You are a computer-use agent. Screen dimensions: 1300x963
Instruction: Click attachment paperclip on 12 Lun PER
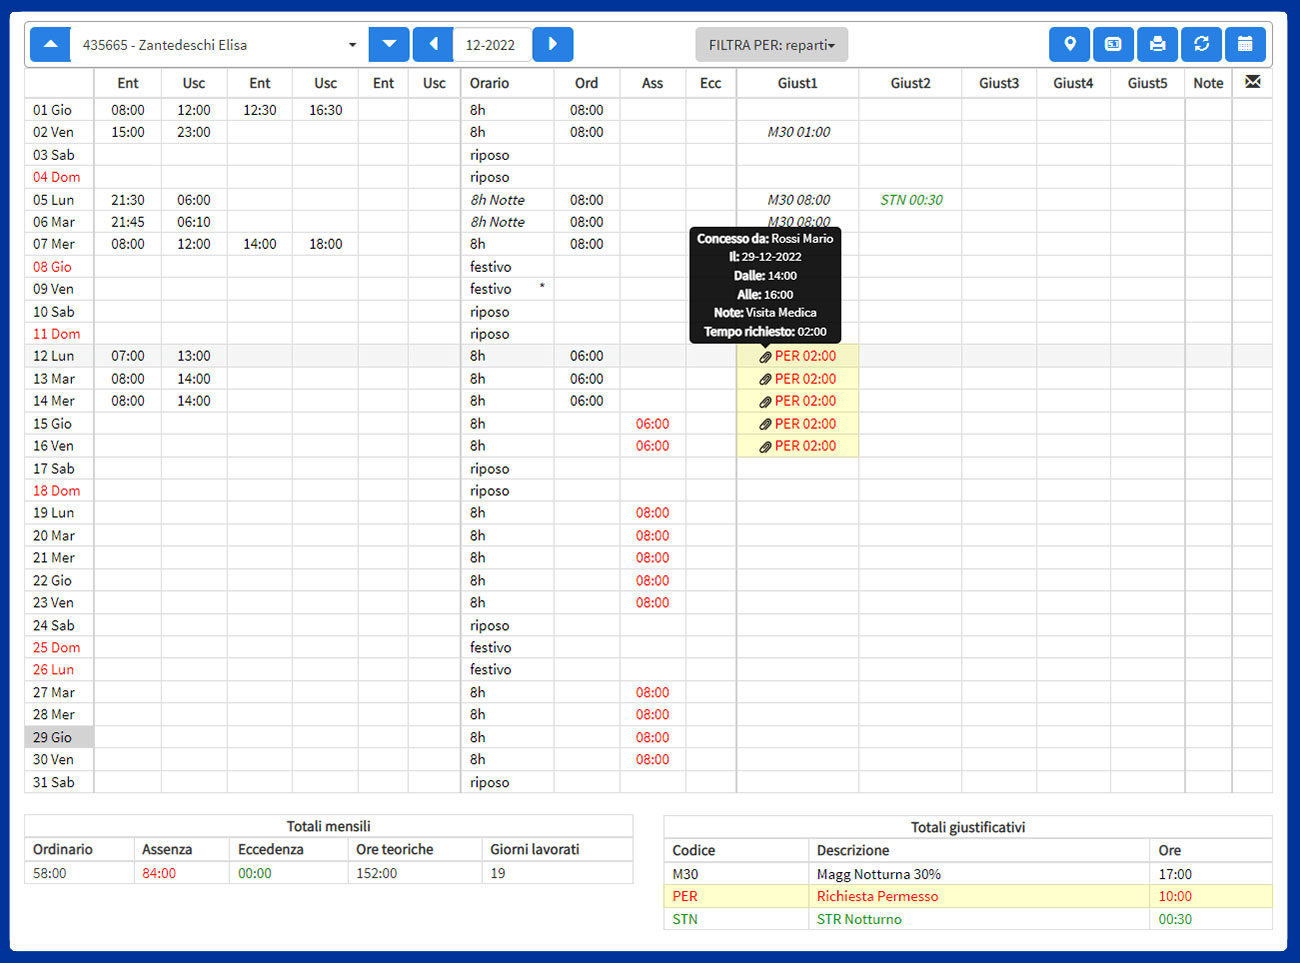coord(765,357)
